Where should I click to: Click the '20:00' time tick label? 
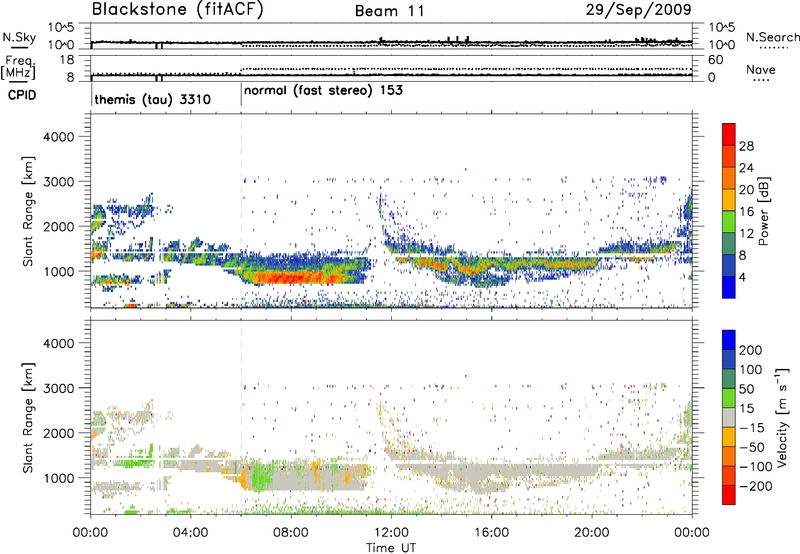[x=591, y=533]
